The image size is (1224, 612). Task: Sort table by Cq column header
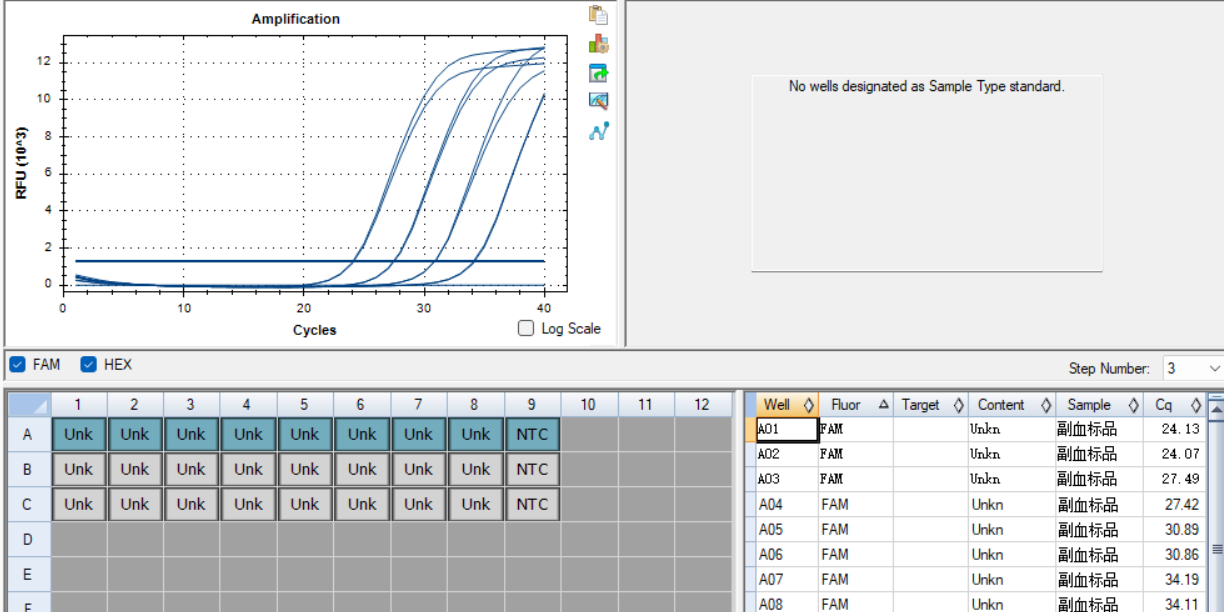1175,405
